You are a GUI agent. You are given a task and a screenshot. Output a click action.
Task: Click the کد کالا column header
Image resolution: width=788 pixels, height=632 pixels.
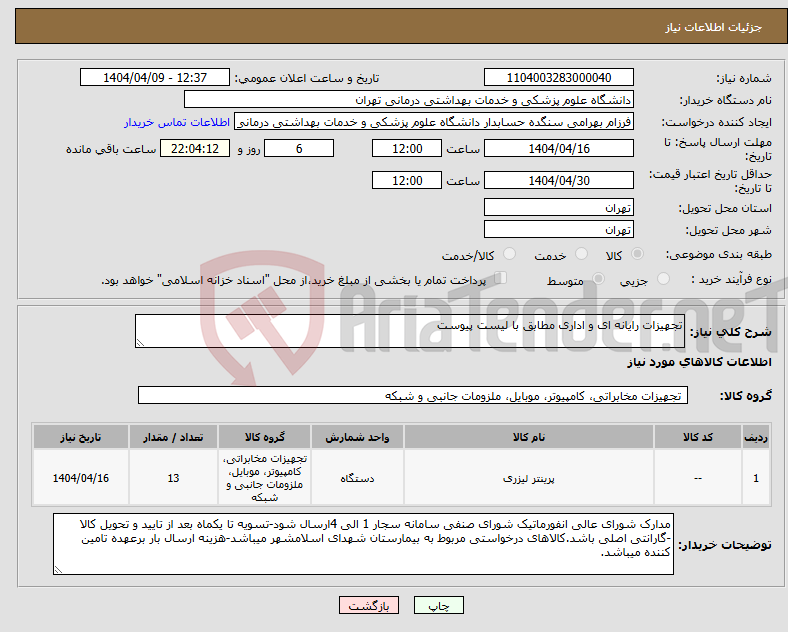coord(698,437)
